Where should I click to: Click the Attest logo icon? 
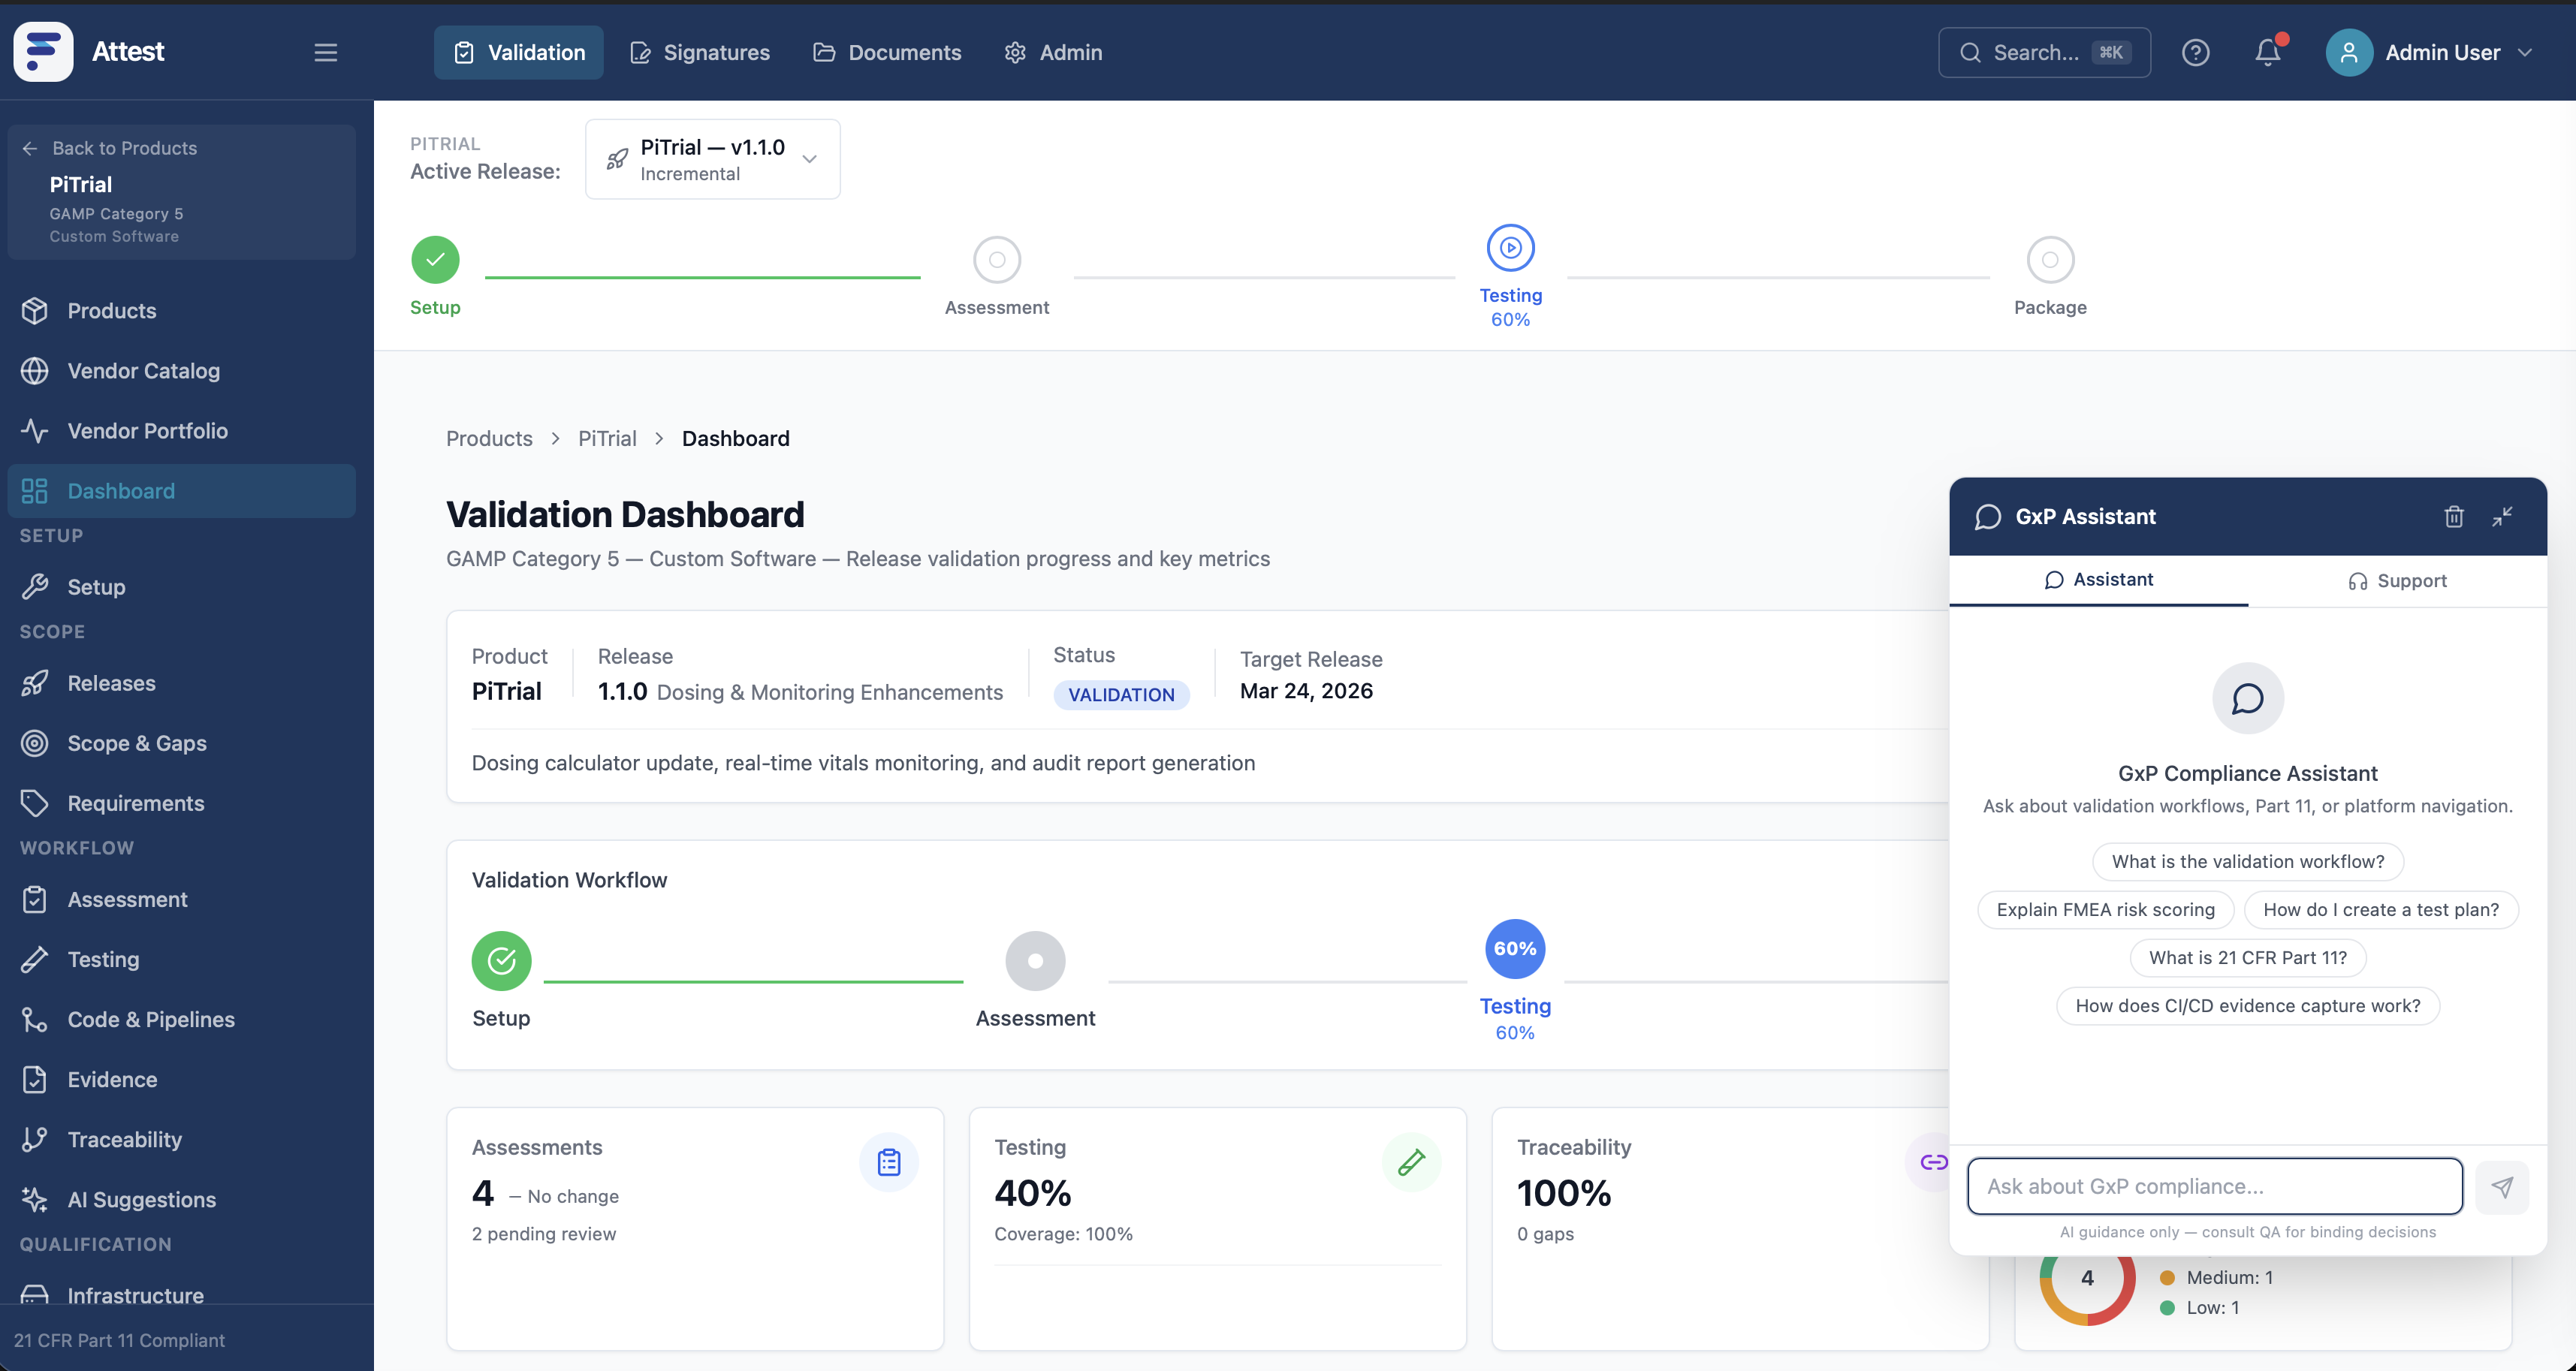click(x=42, y=51)
